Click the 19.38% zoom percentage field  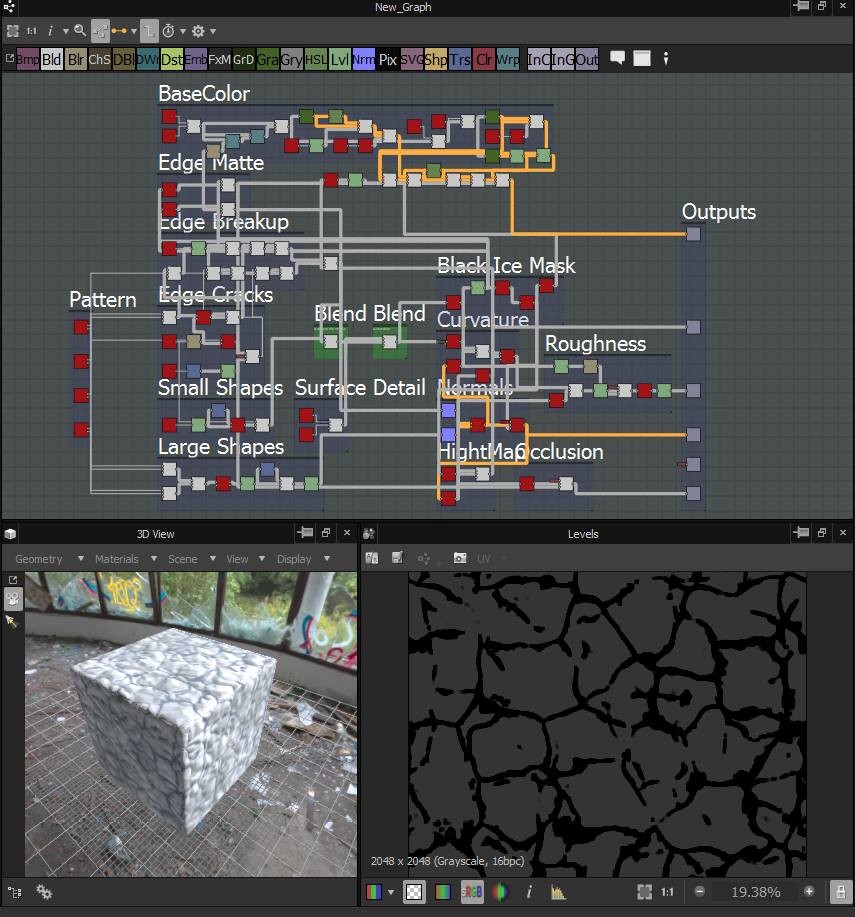(755, 892)
